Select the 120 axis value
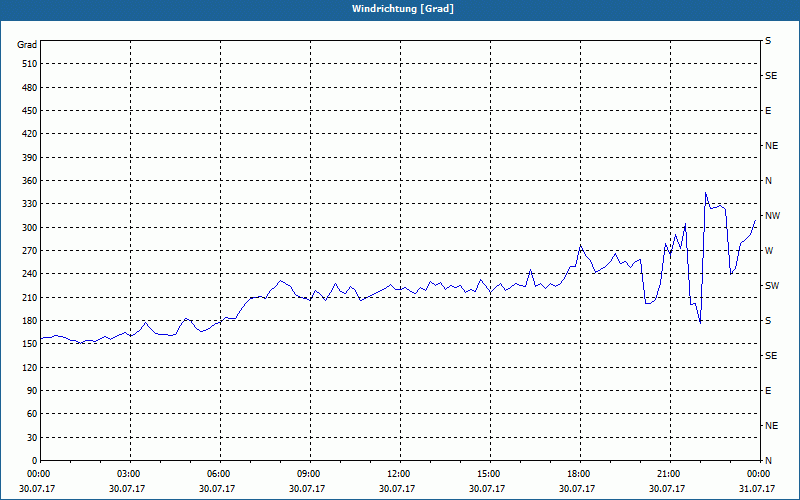This screenshot has height=500, width=800. (30, 367)
